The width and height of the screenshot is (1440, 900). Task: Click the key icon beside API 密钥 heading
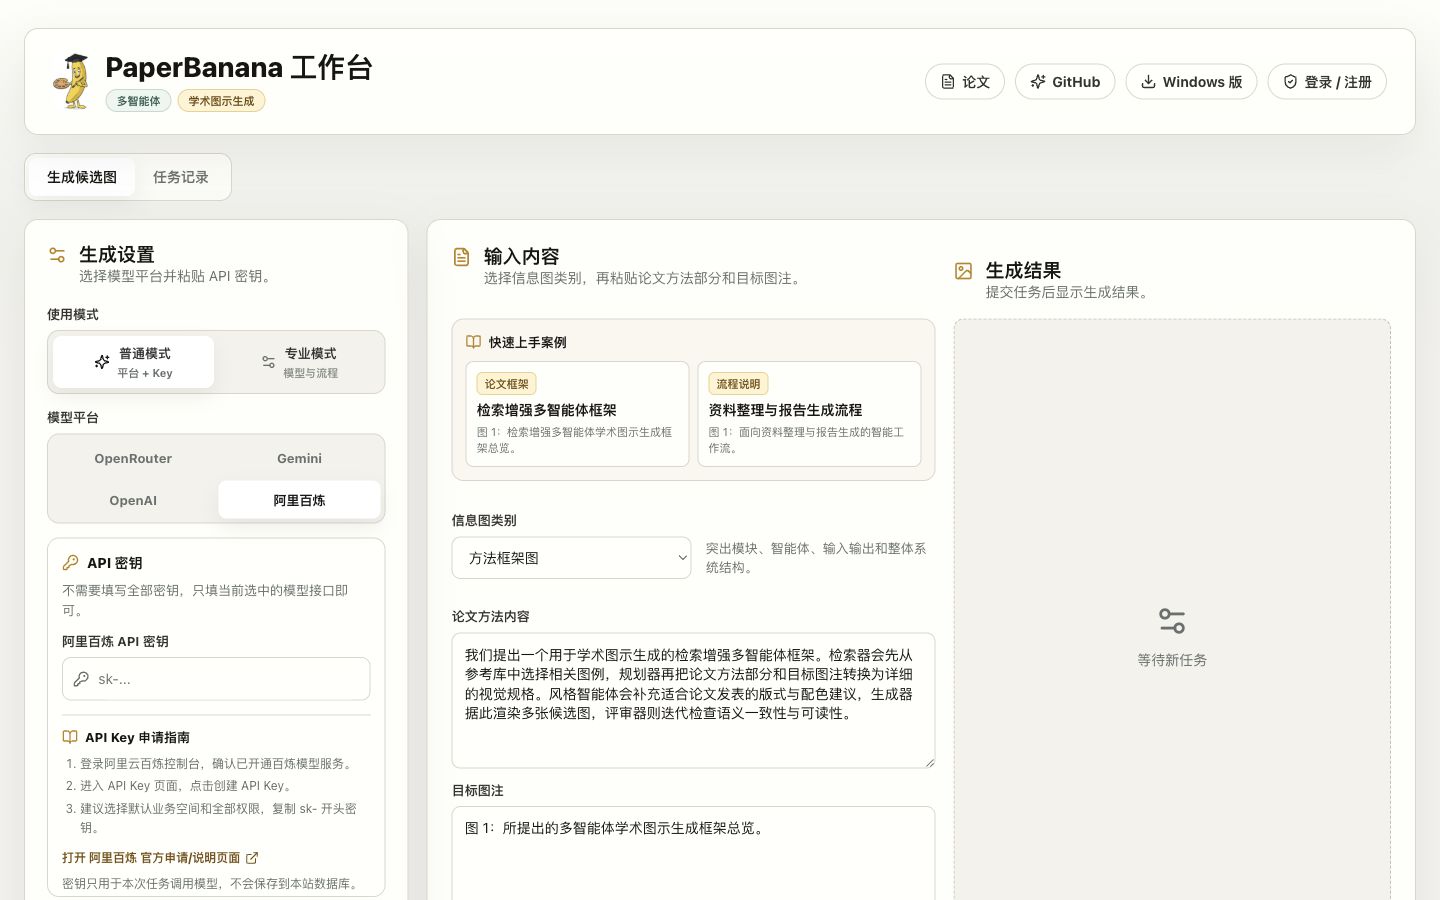point(70,563)
